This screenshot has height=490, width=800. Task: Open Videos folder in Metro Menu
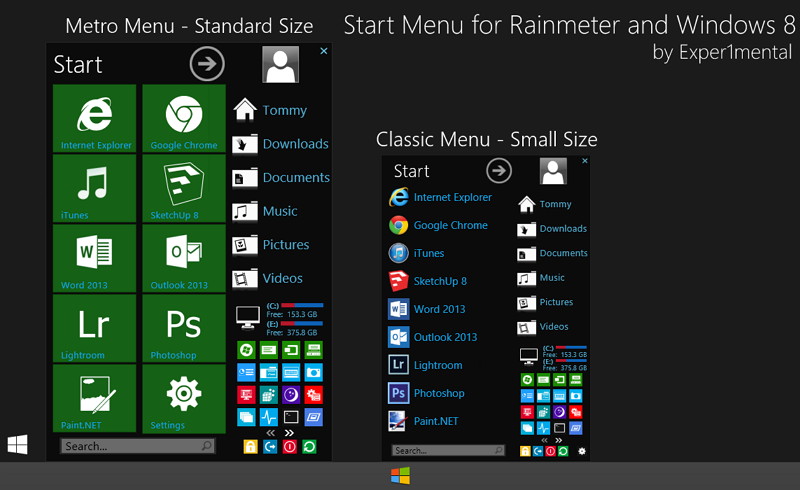[x=267, y=278]
